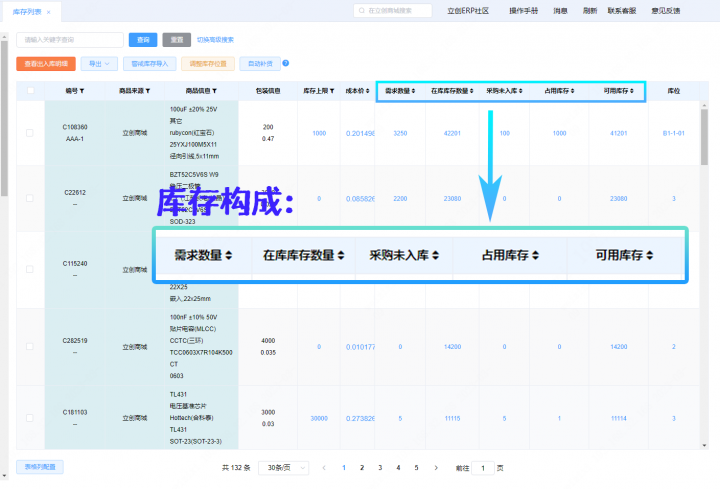Click the 查看出入库明细 button

coord(45,63)
